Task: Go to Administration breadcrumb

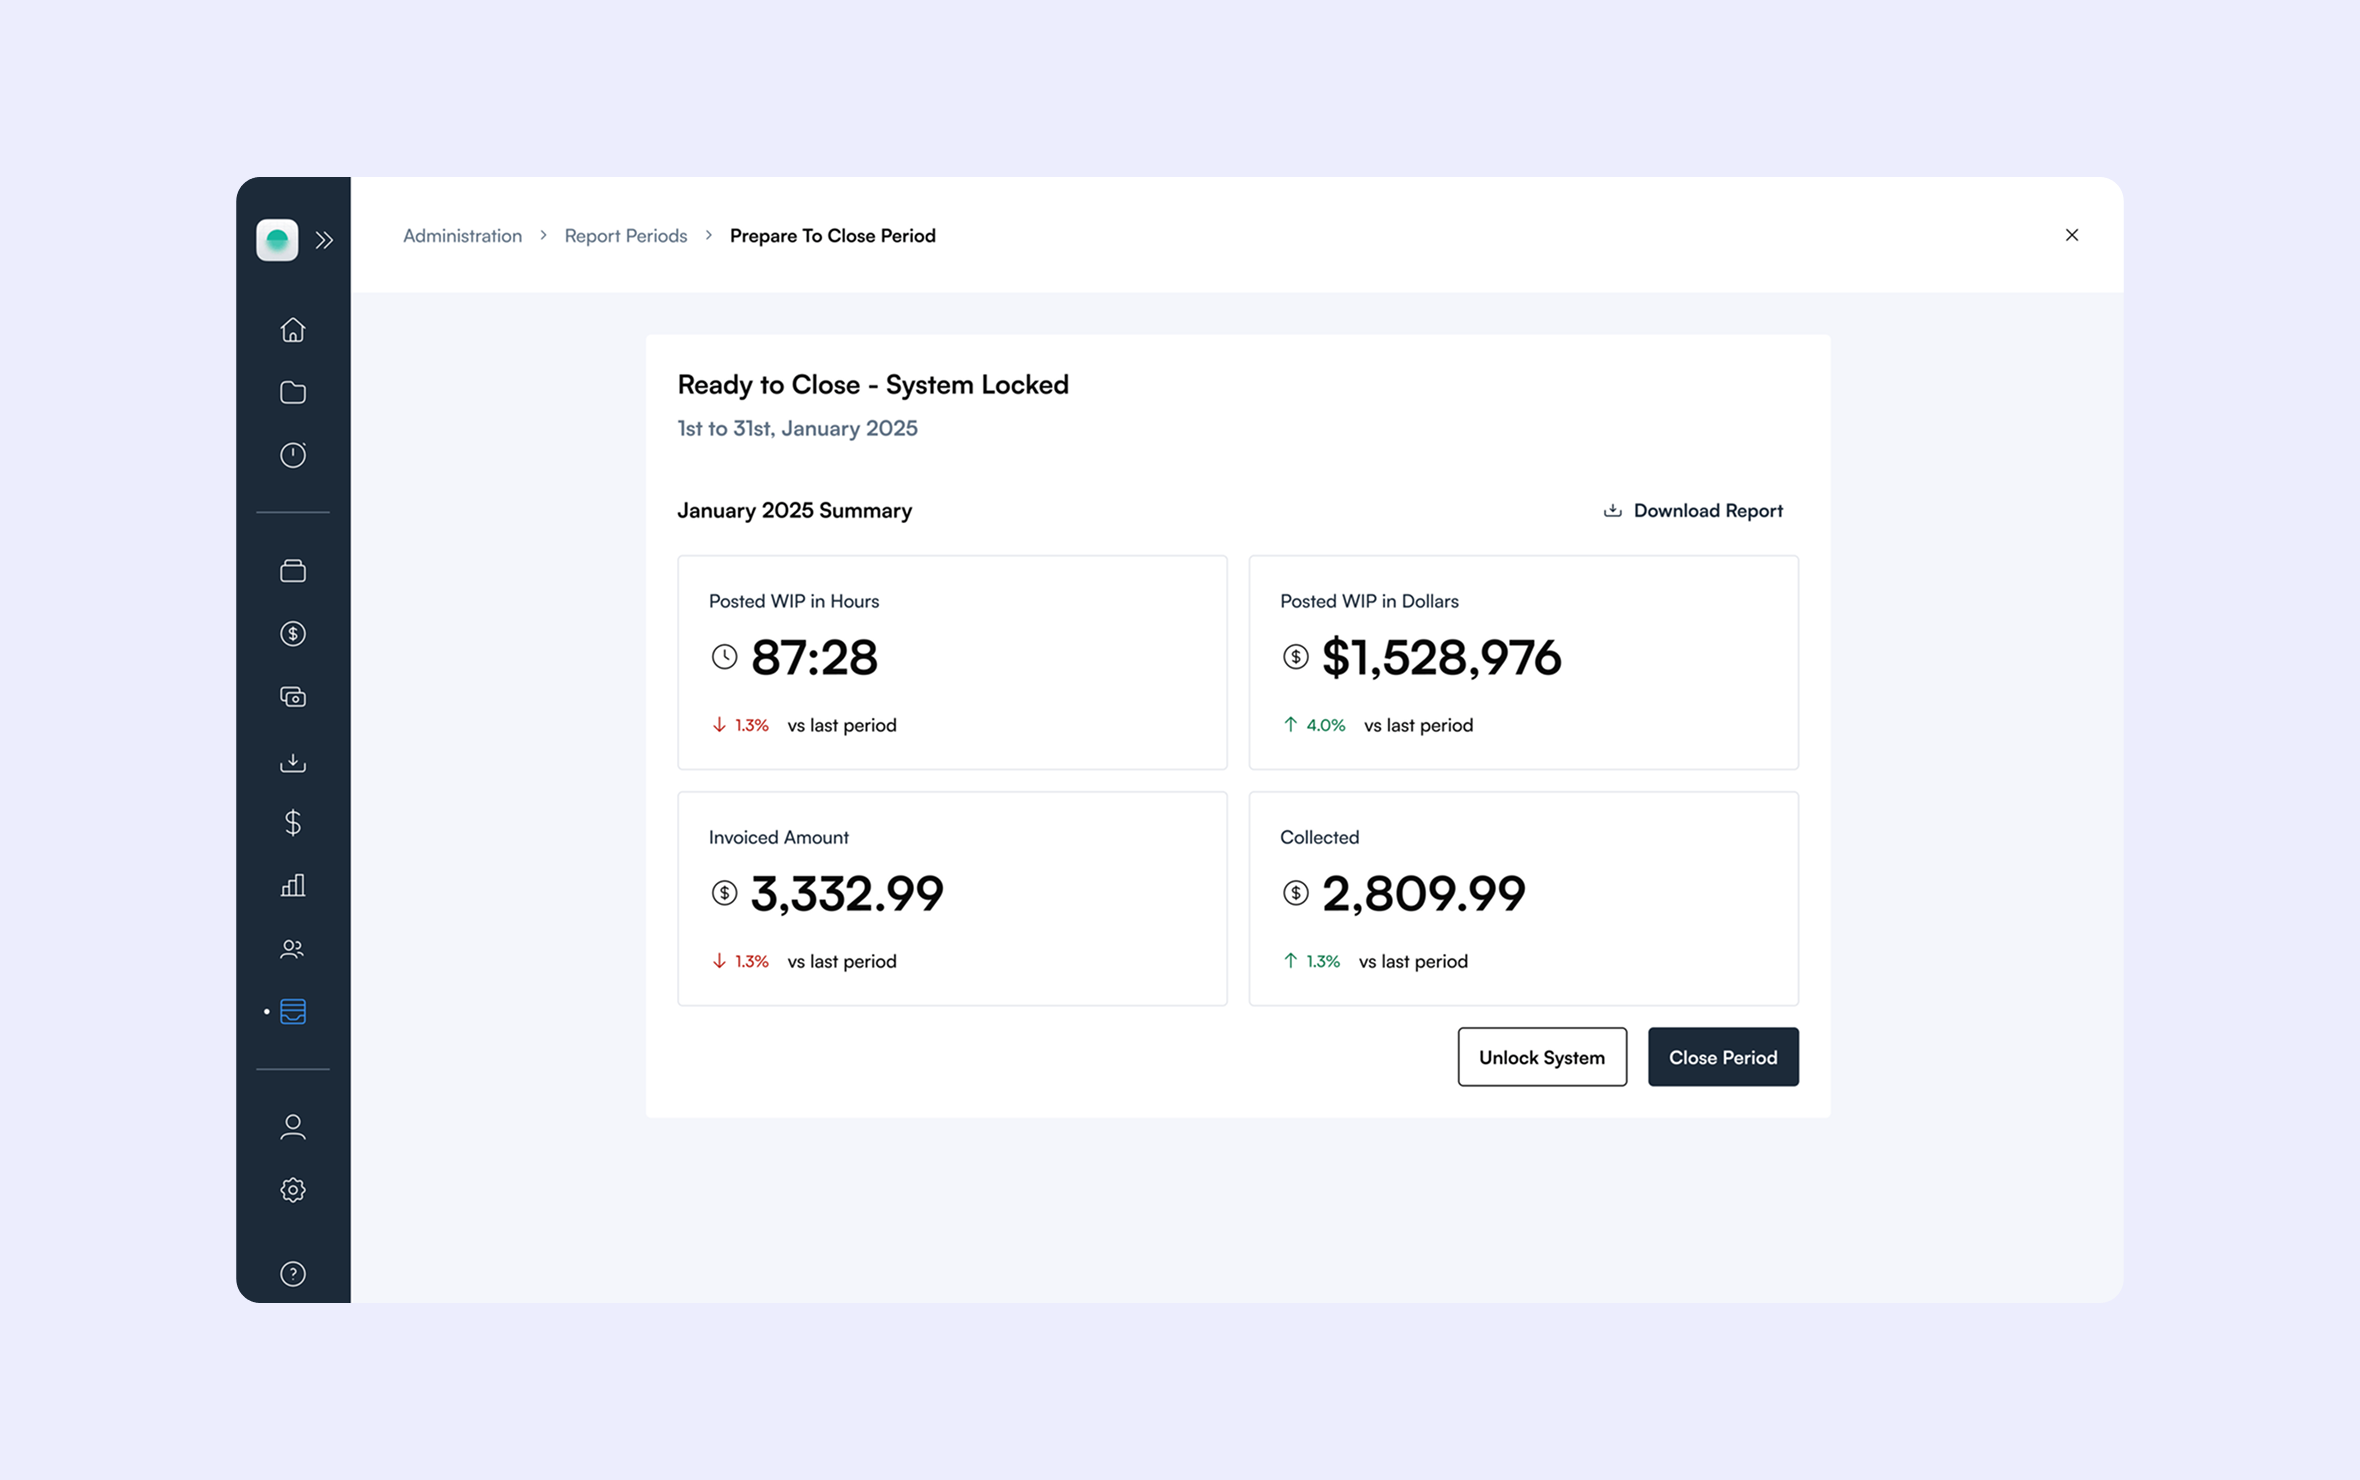Action: click(x=462, y=236)
